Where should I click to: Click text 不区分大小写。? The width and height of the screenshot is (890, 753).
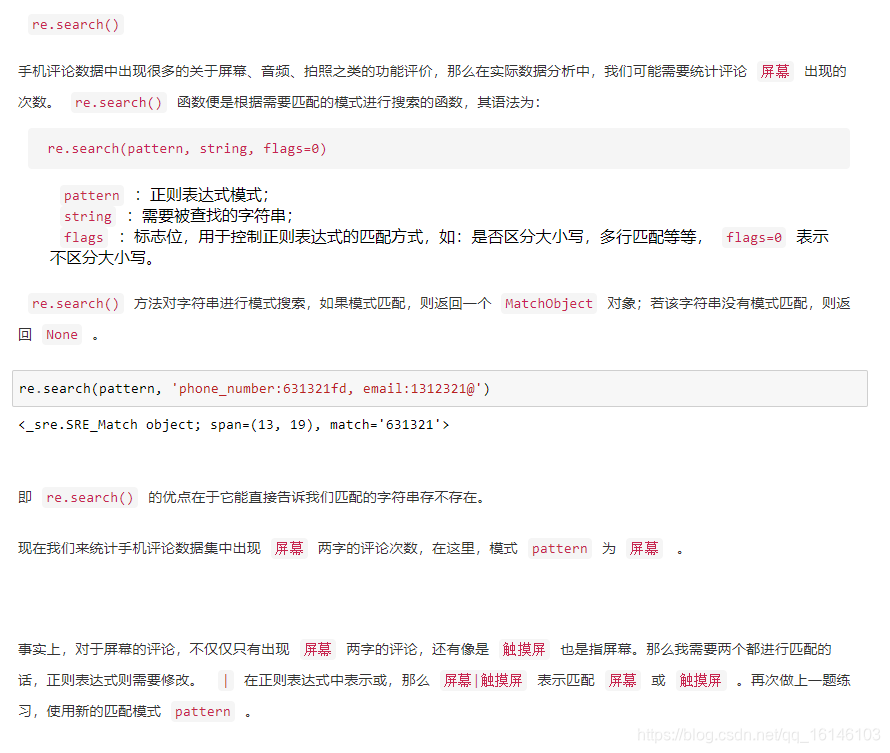click(x=102, y=258)
